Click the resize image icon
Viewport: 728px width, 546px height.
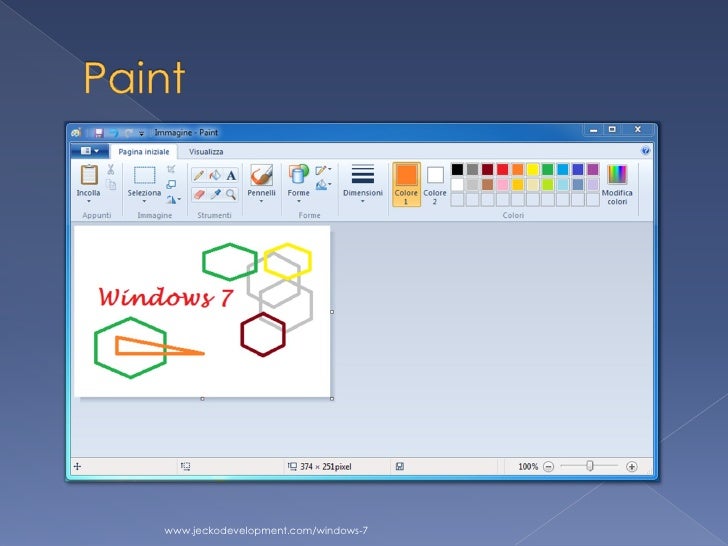(x=171, y=184)
